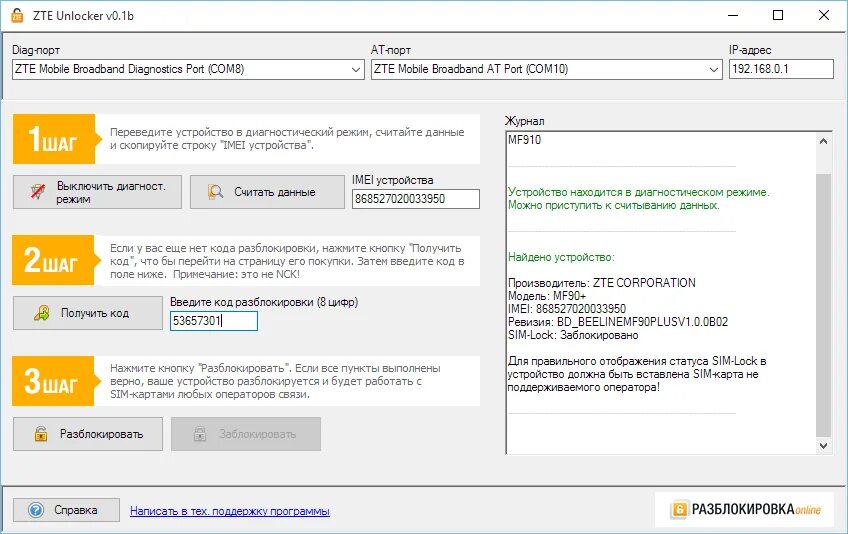Image resolution: width=848 pixels, height=534 pixels.
Task: Click the green Устройство находится в диагностическом режиме text
Action: tap(638, 192)
